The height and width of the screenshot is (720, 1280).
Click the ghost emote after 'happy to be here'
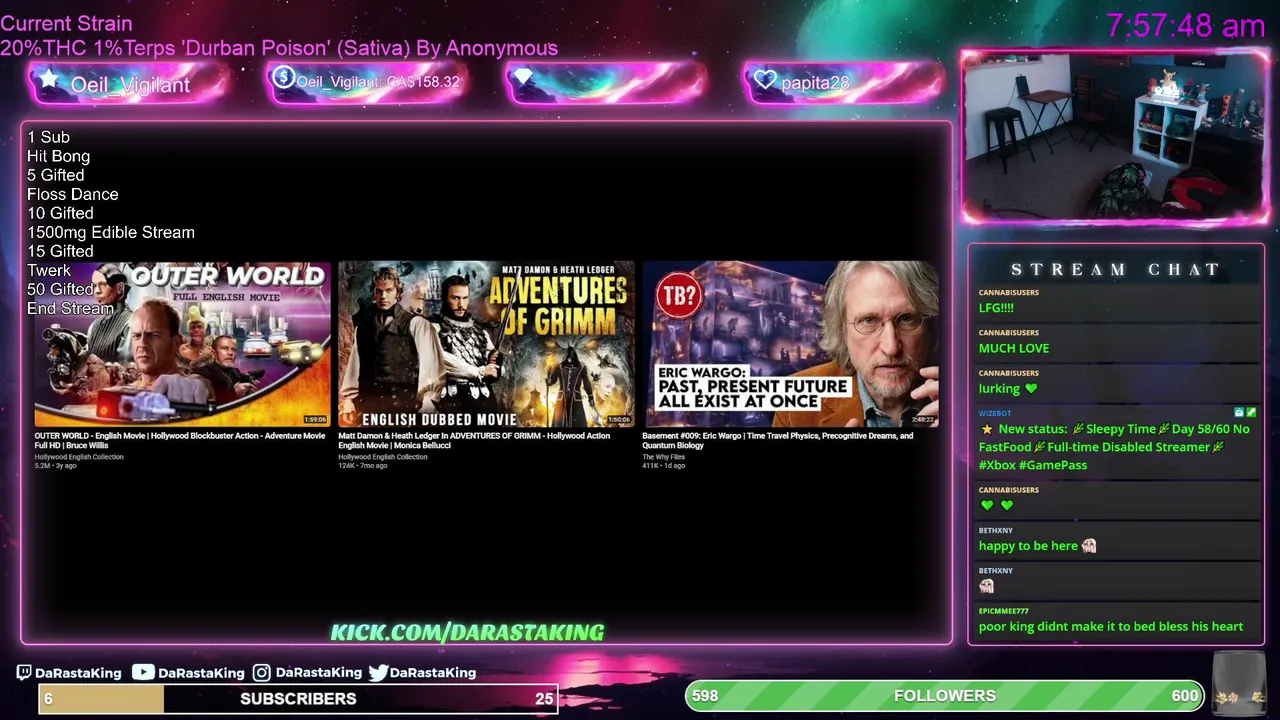coord(1089,546)
